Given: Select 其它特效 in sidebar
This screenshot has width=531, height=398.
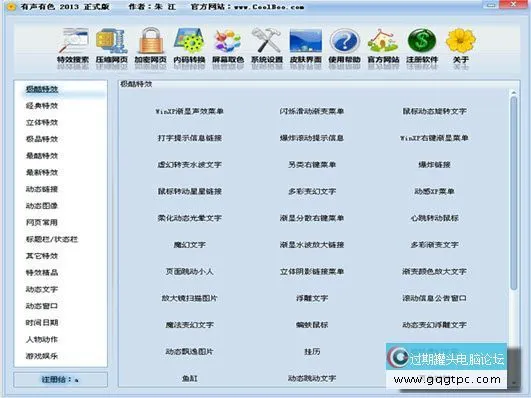Looking at the screenshot, I should tap(42, 256).
